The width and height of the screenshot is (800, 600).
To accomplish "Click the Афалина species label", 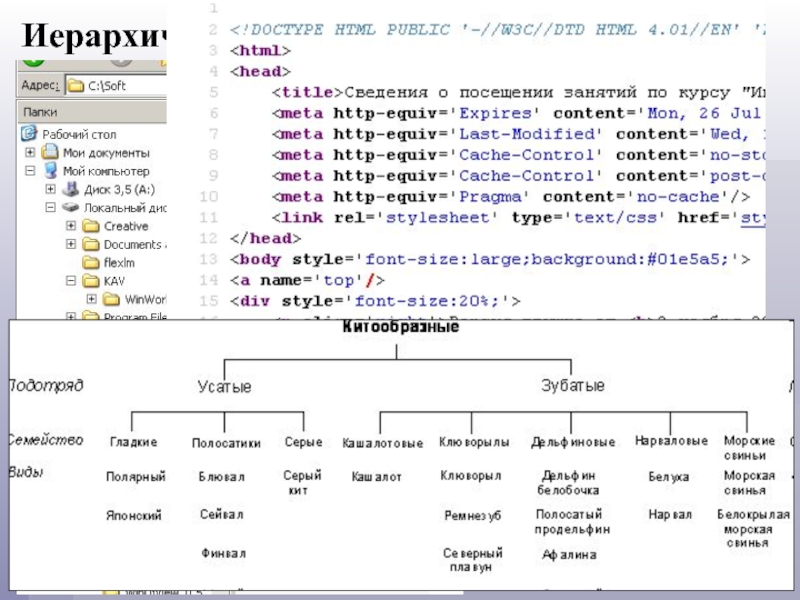I will click(569, 554).
